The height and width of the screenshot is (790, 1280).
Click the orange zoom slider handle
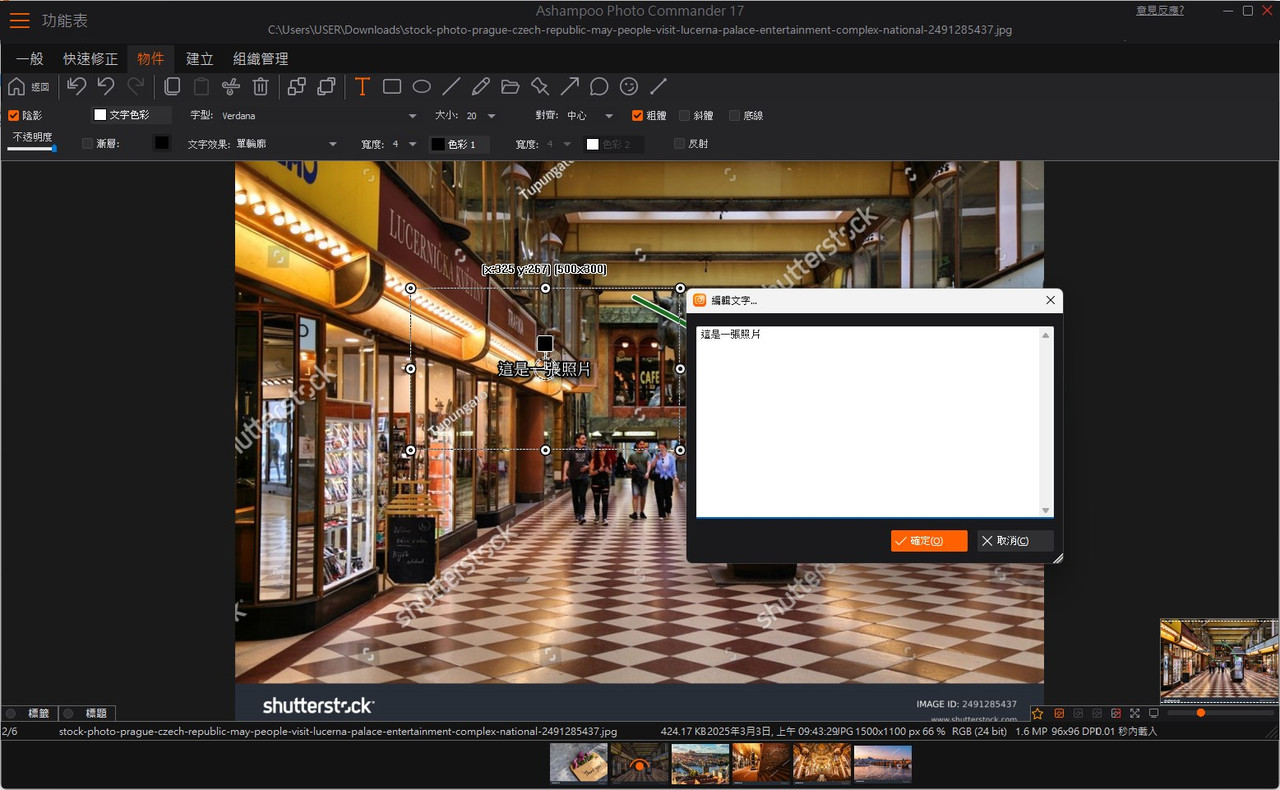pos(1200,713)
